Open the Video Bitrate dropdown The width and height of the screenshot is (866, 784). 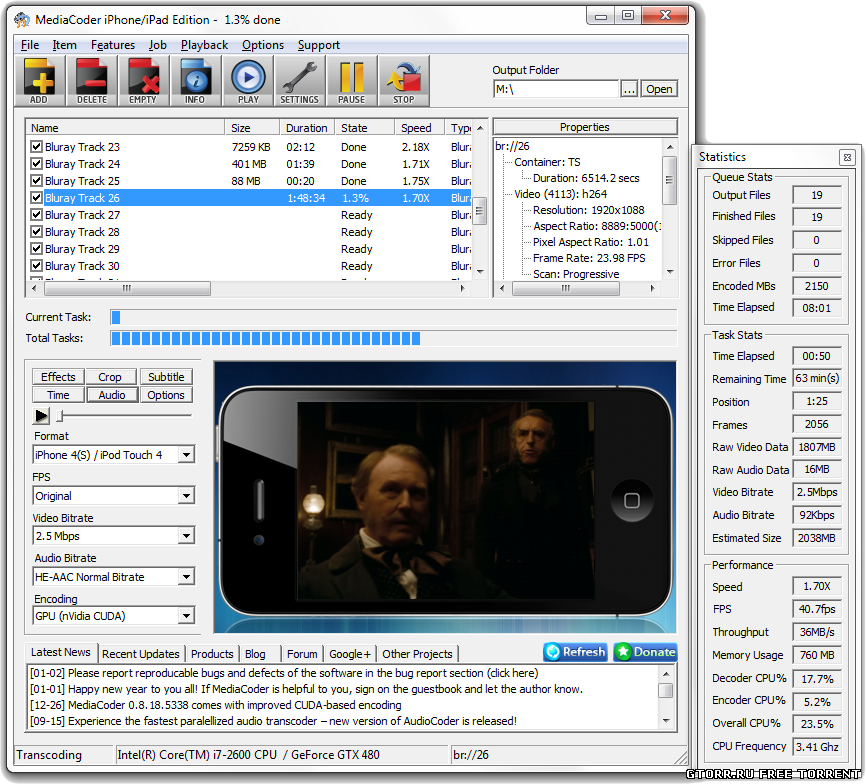[187, 536]
